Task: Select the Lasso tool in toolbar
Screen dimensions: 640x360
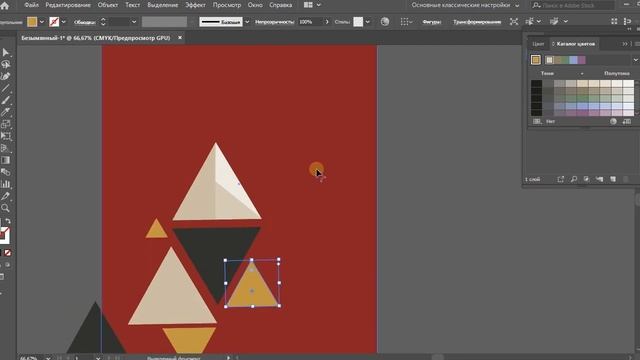Action: tap(6, 64)
